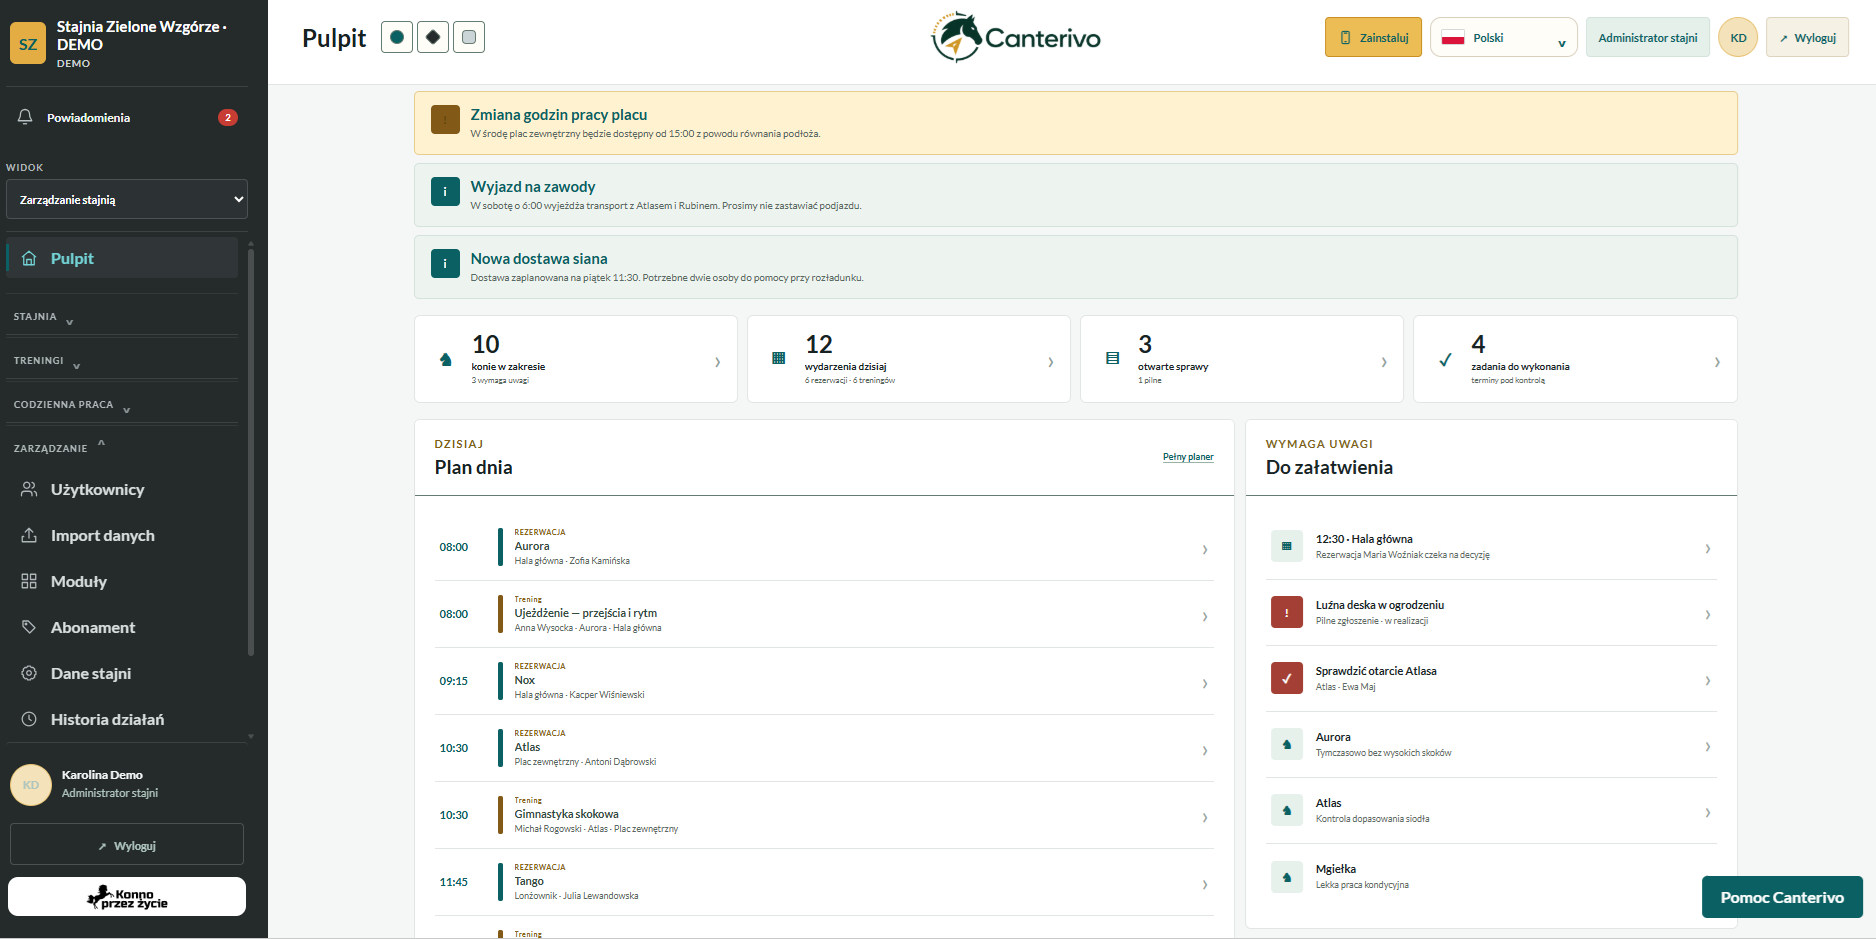Image resolution: width=1876 pixels, height=939 pixels.
Task: Click the Zainstaluj button
Action: [1373, 38]
